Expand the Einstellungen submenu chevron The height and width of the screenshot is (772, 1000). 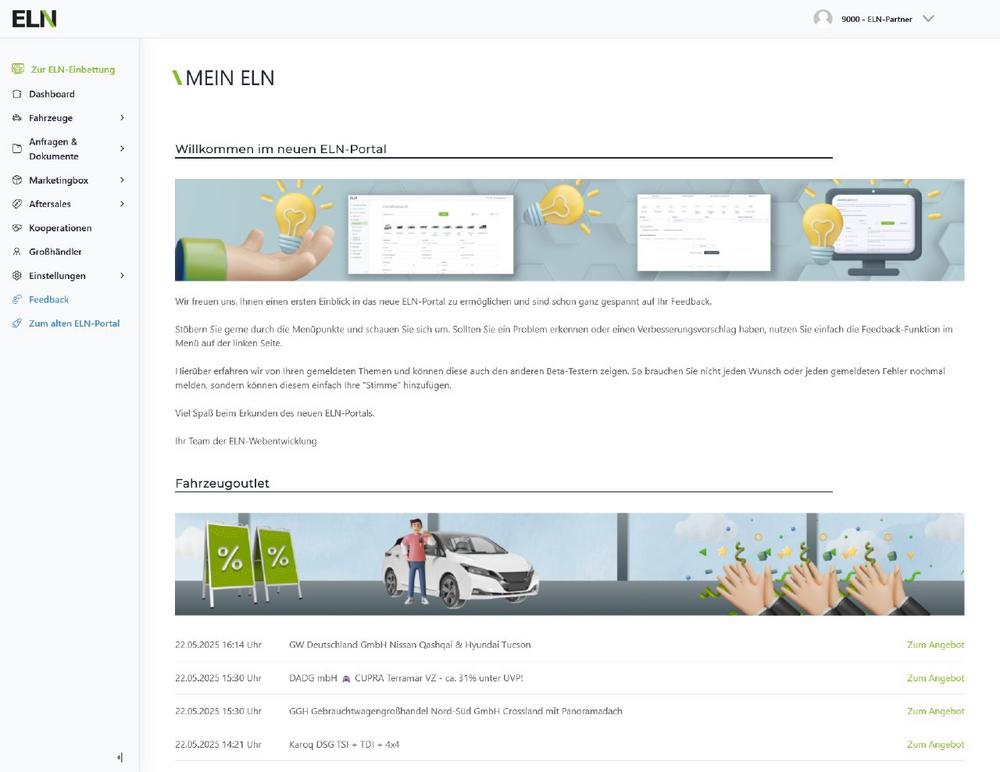coord(122,276)
